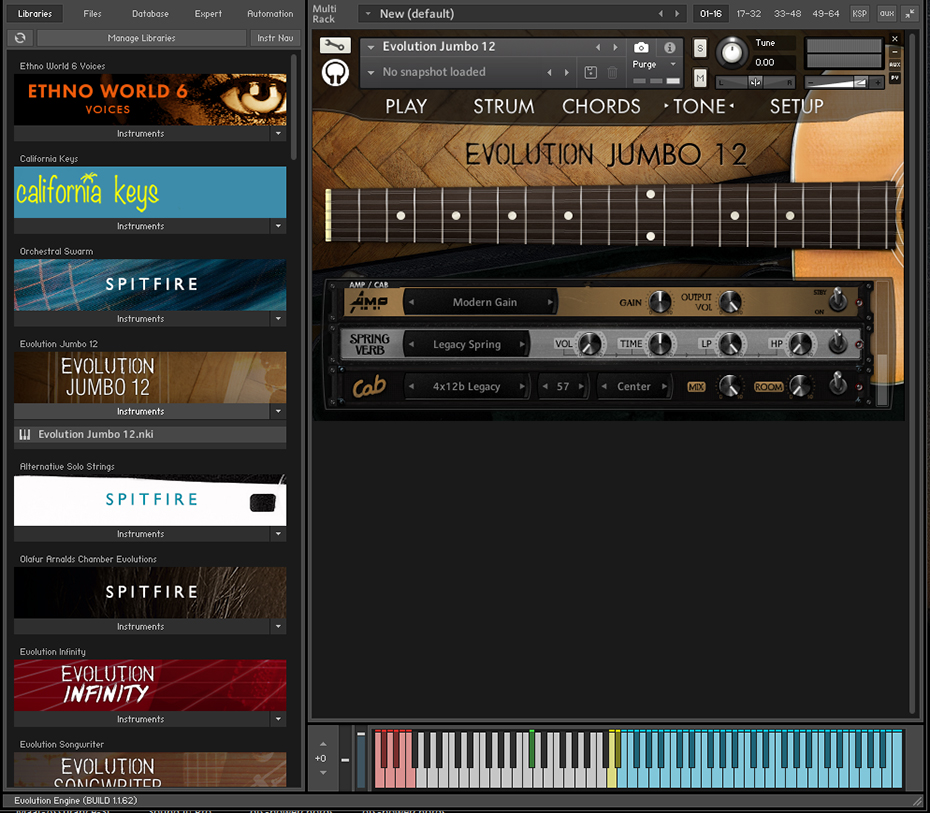Click the refresh libraries icon
Screen dimensions: 930x813
20,38
